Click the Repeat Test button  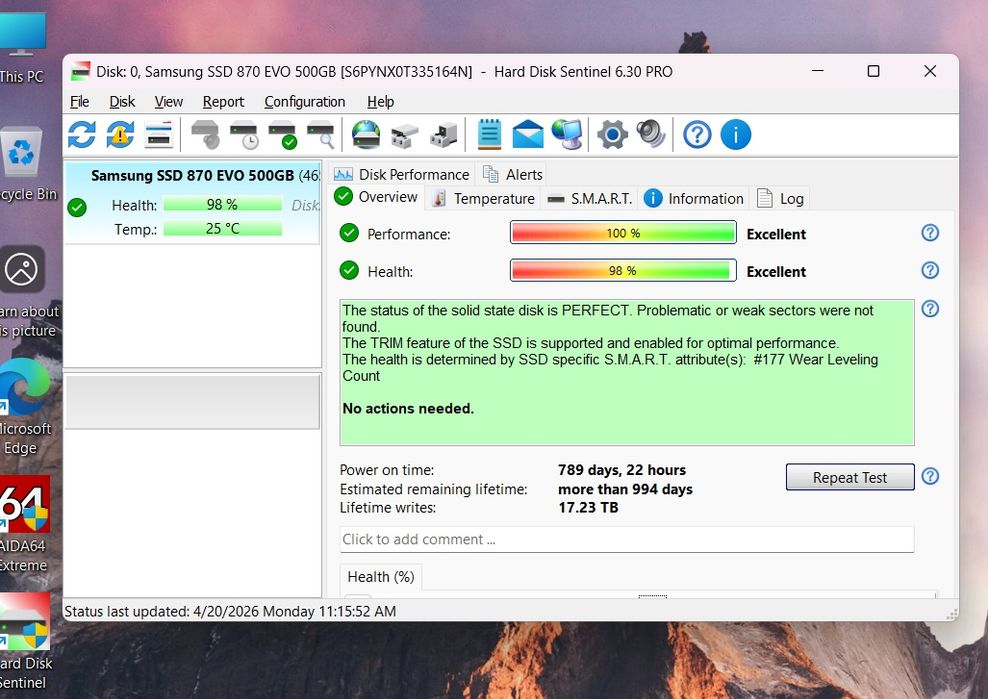[849, 477]
